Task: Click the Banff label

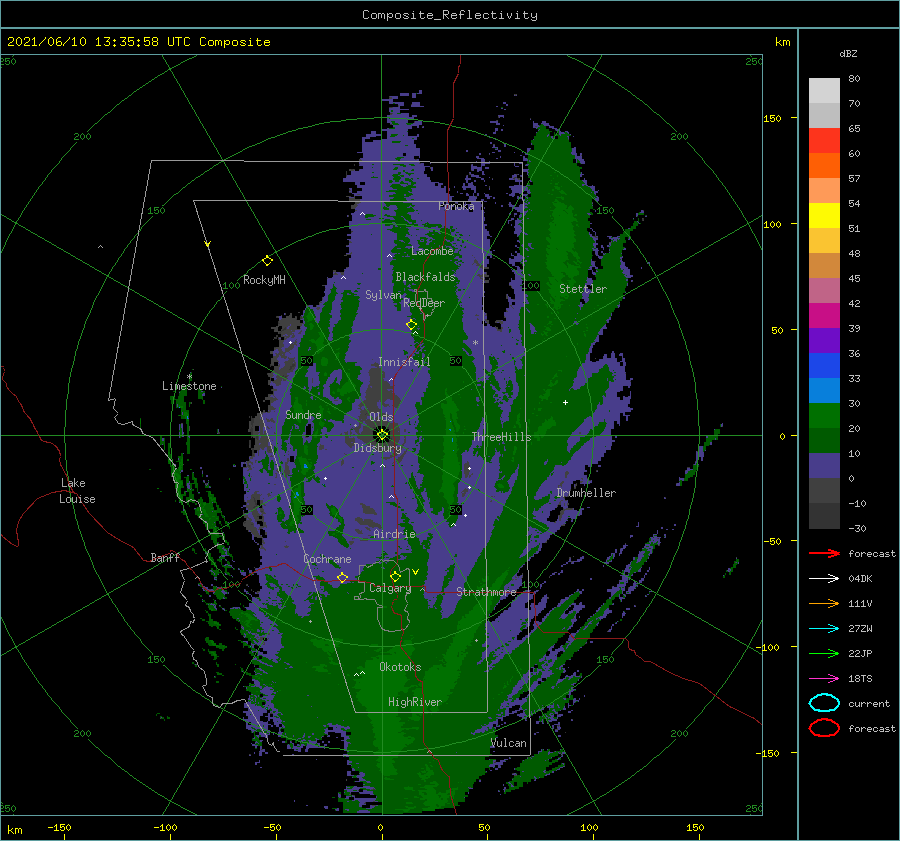Action: coord(165,557)
